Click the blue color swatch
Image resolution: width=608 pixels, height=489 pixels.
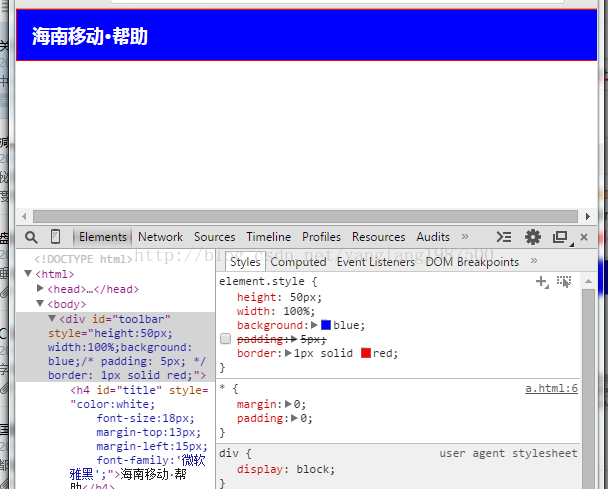pos(326,325)
